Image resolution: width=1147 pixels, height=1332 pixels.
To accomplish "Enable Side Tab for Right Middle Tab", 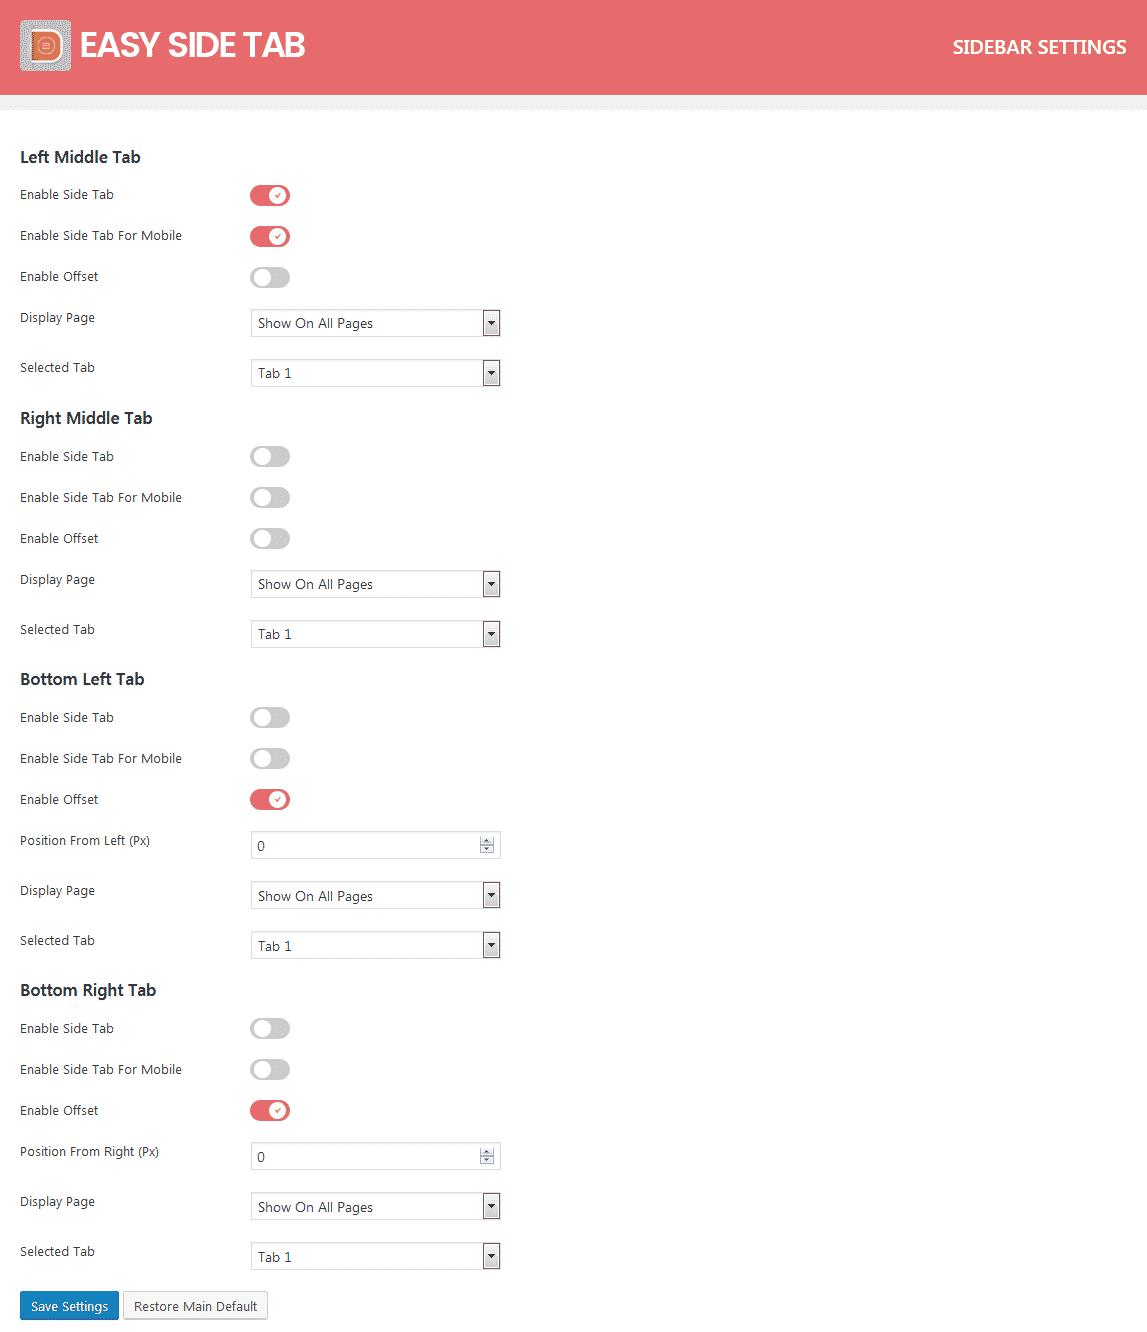I will coord(269,456).
